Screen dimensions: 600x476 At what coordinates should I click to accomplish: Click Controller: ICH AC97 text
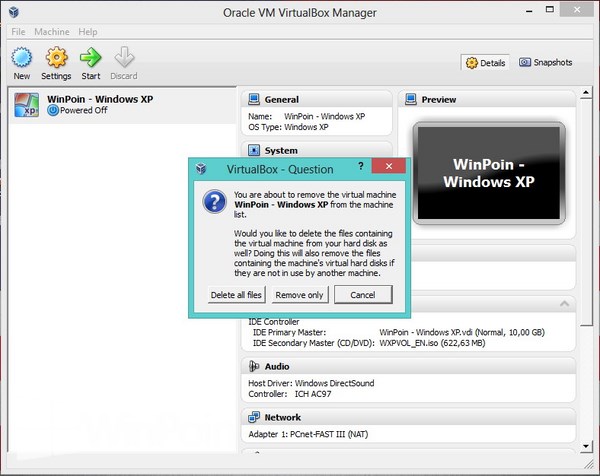point(290,394)
